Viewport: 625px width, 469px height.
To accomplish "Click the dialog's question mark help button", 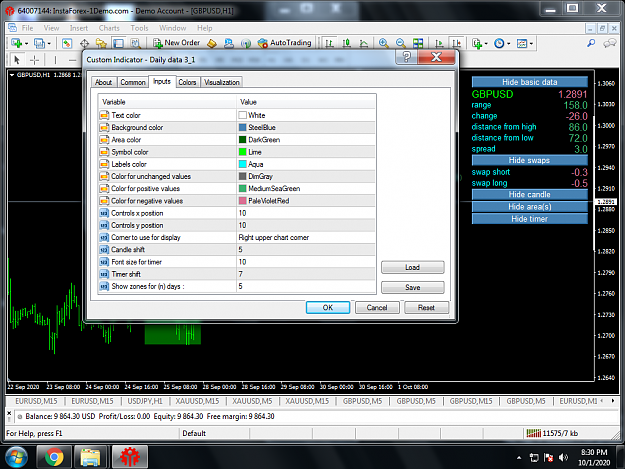I will click(406, 57).
